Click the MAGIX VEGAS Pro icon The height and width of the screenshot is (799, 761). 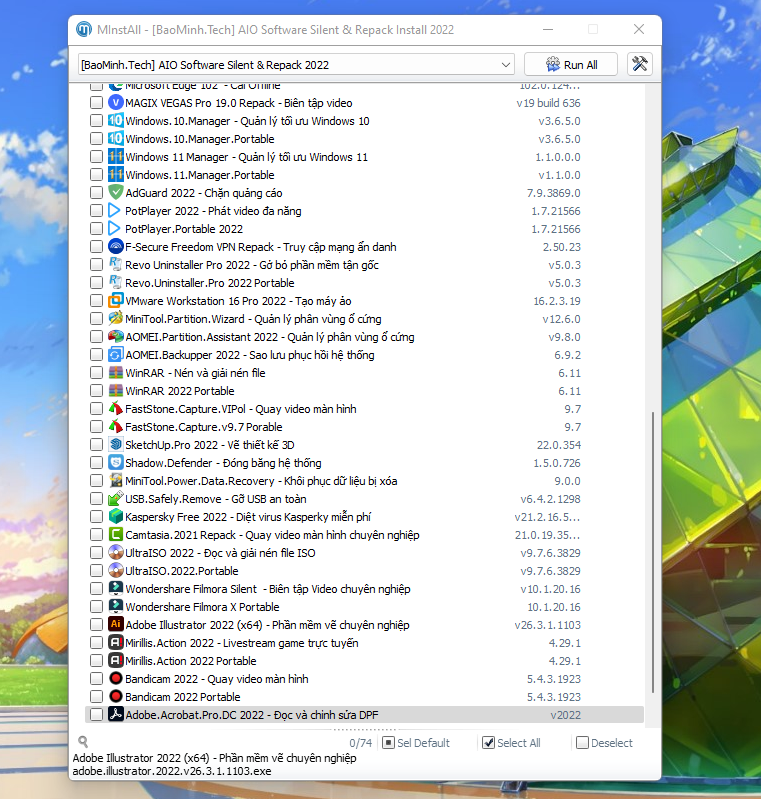click(x=116, y=103)
